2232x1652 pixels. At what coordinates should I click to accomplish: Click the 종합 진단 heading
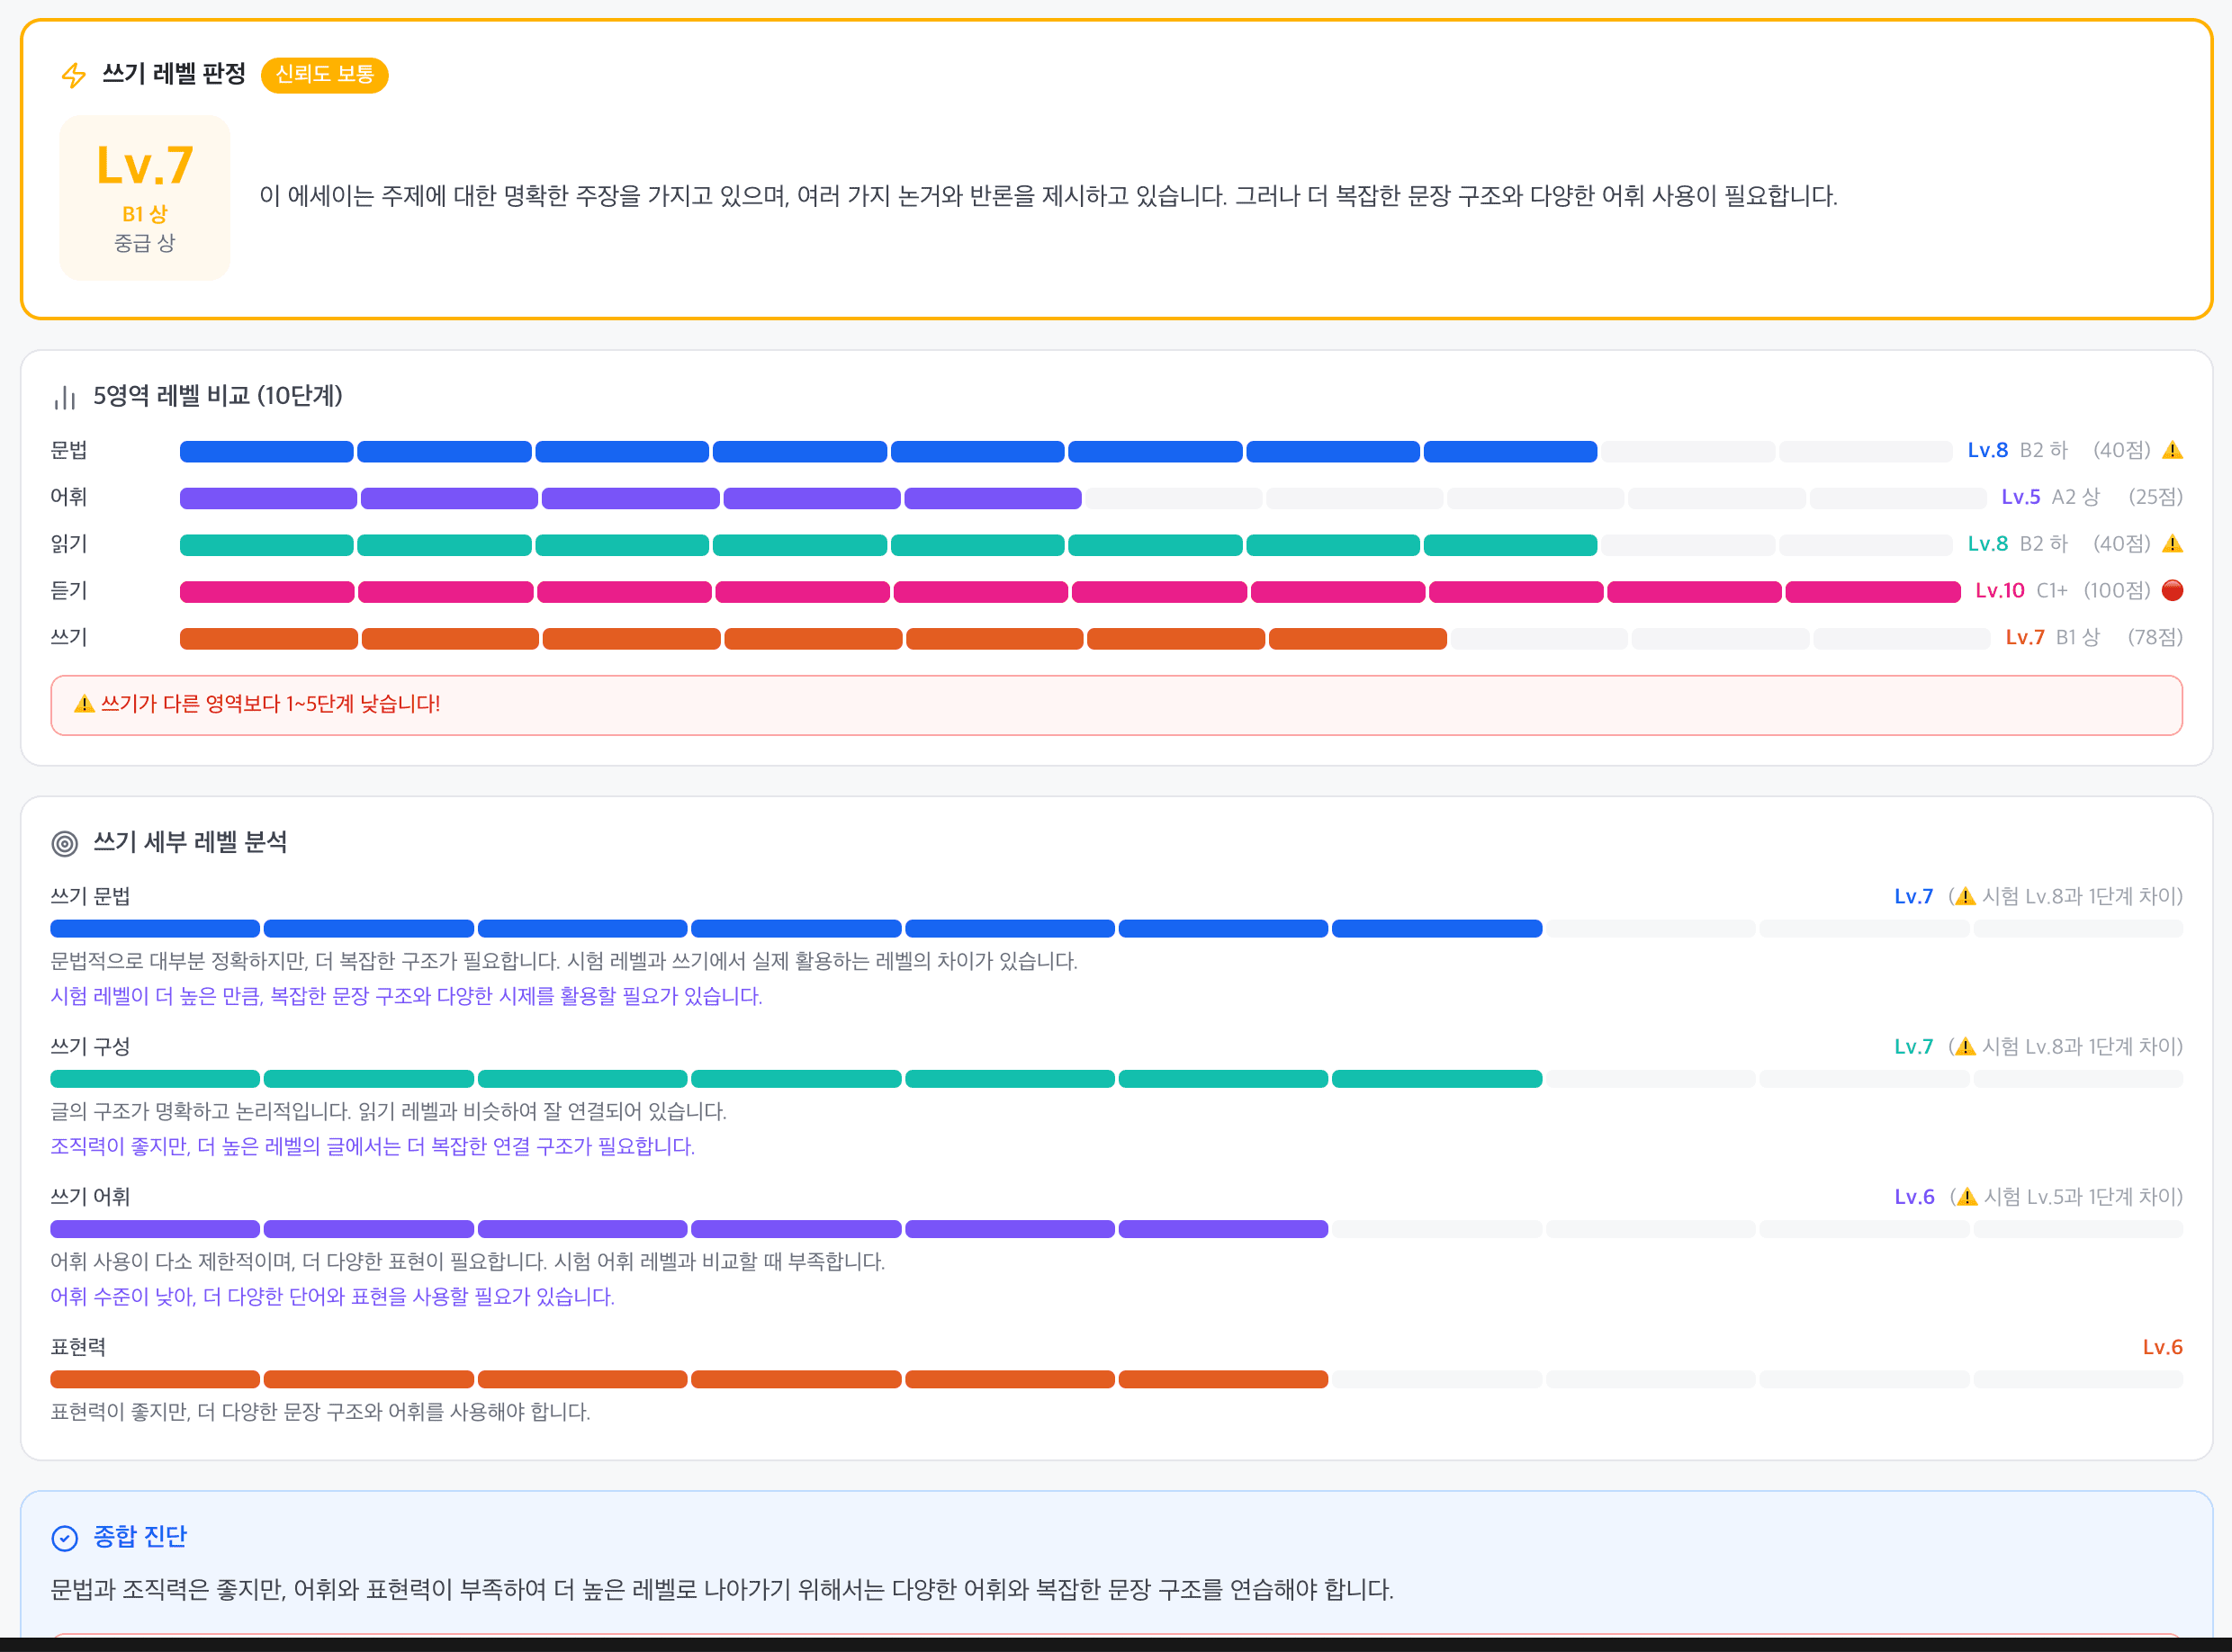pyautogui.click(x=140, y=1537)
